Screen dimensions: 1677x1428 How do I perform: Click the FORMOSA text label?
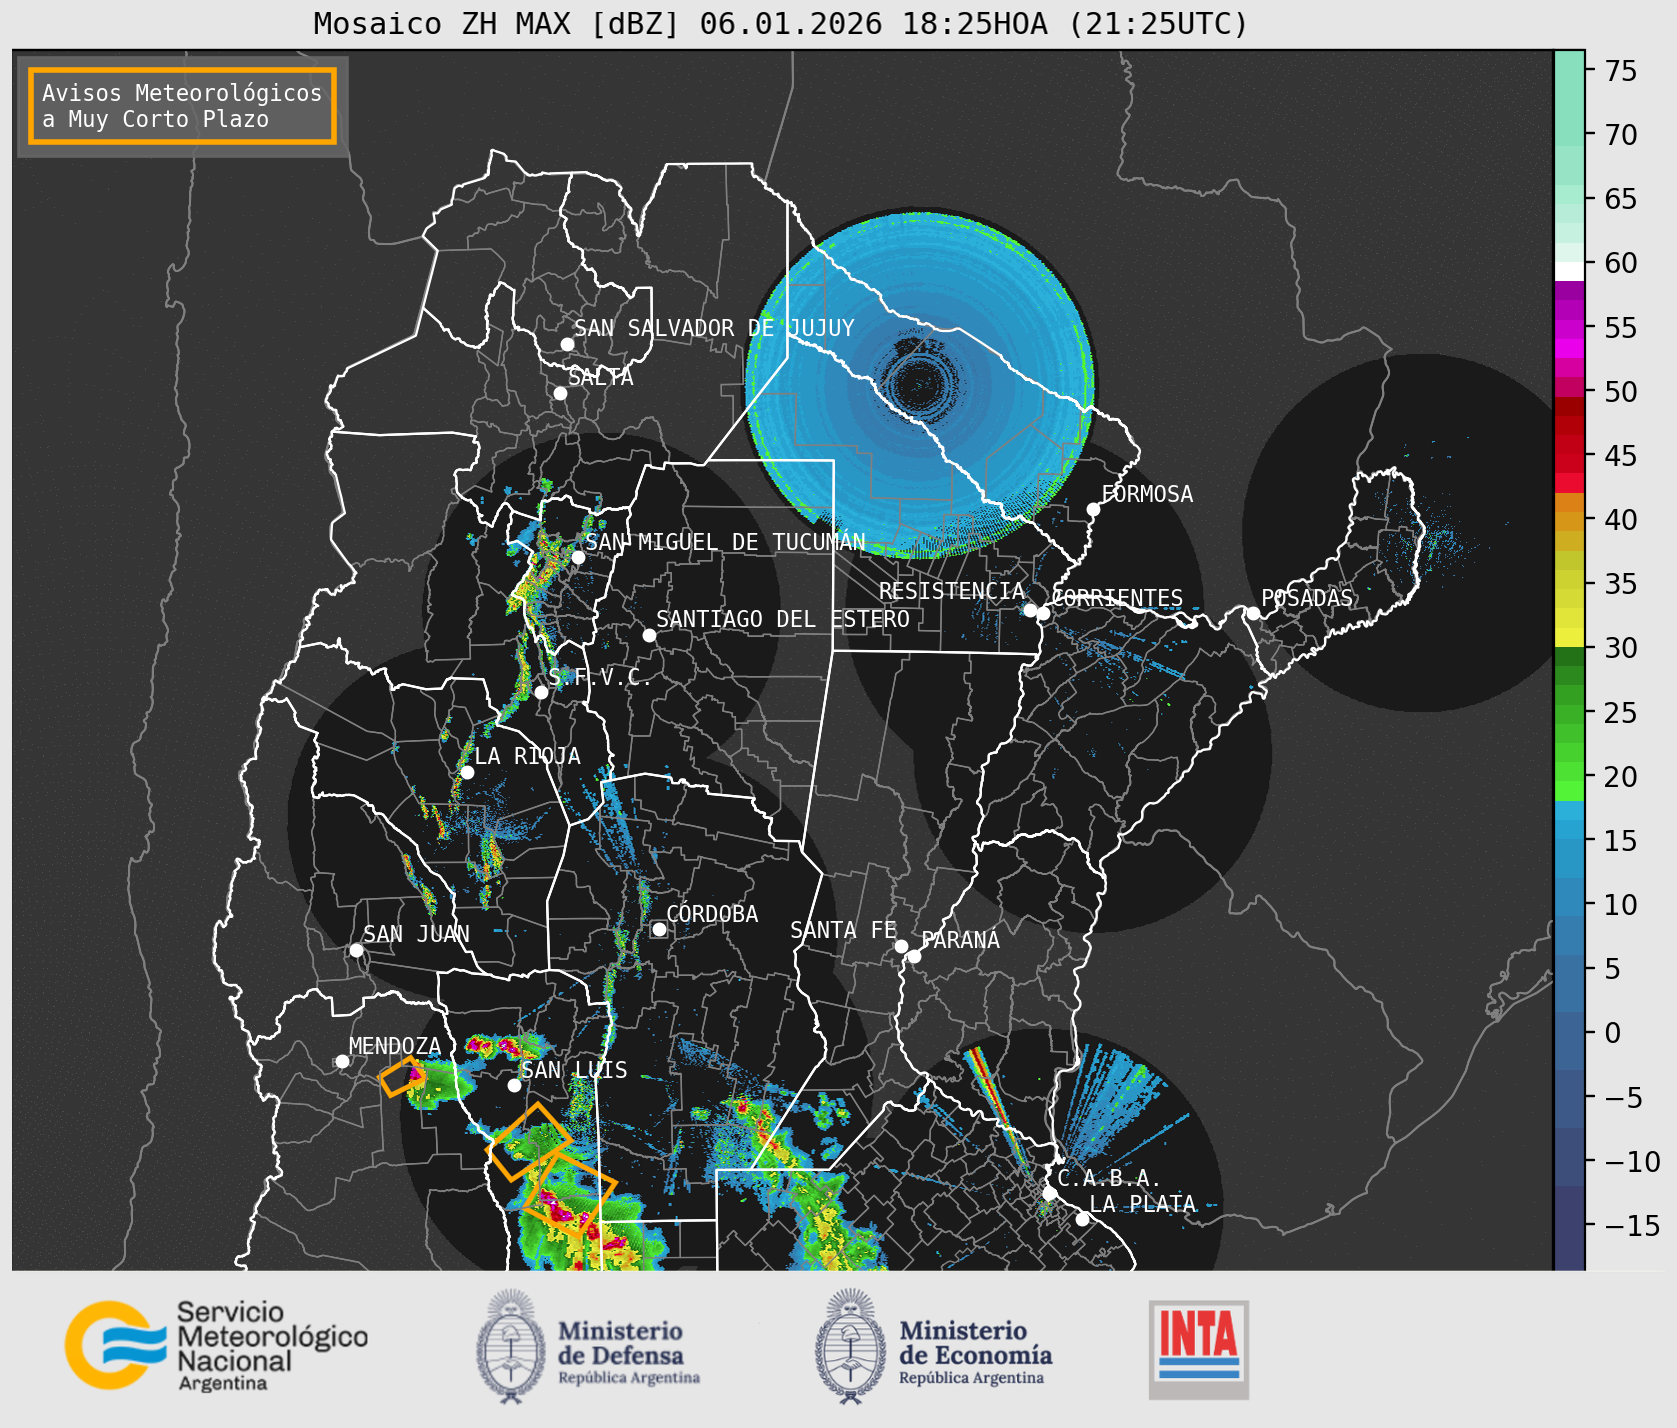[1147, 494]
